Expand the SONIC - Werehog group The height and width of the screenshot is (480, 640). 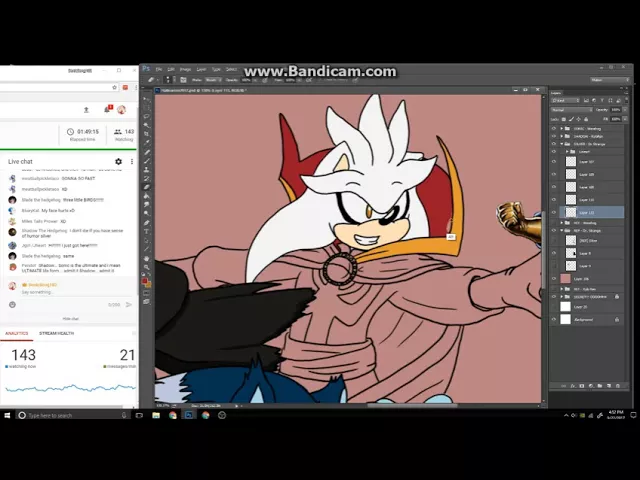562,129
